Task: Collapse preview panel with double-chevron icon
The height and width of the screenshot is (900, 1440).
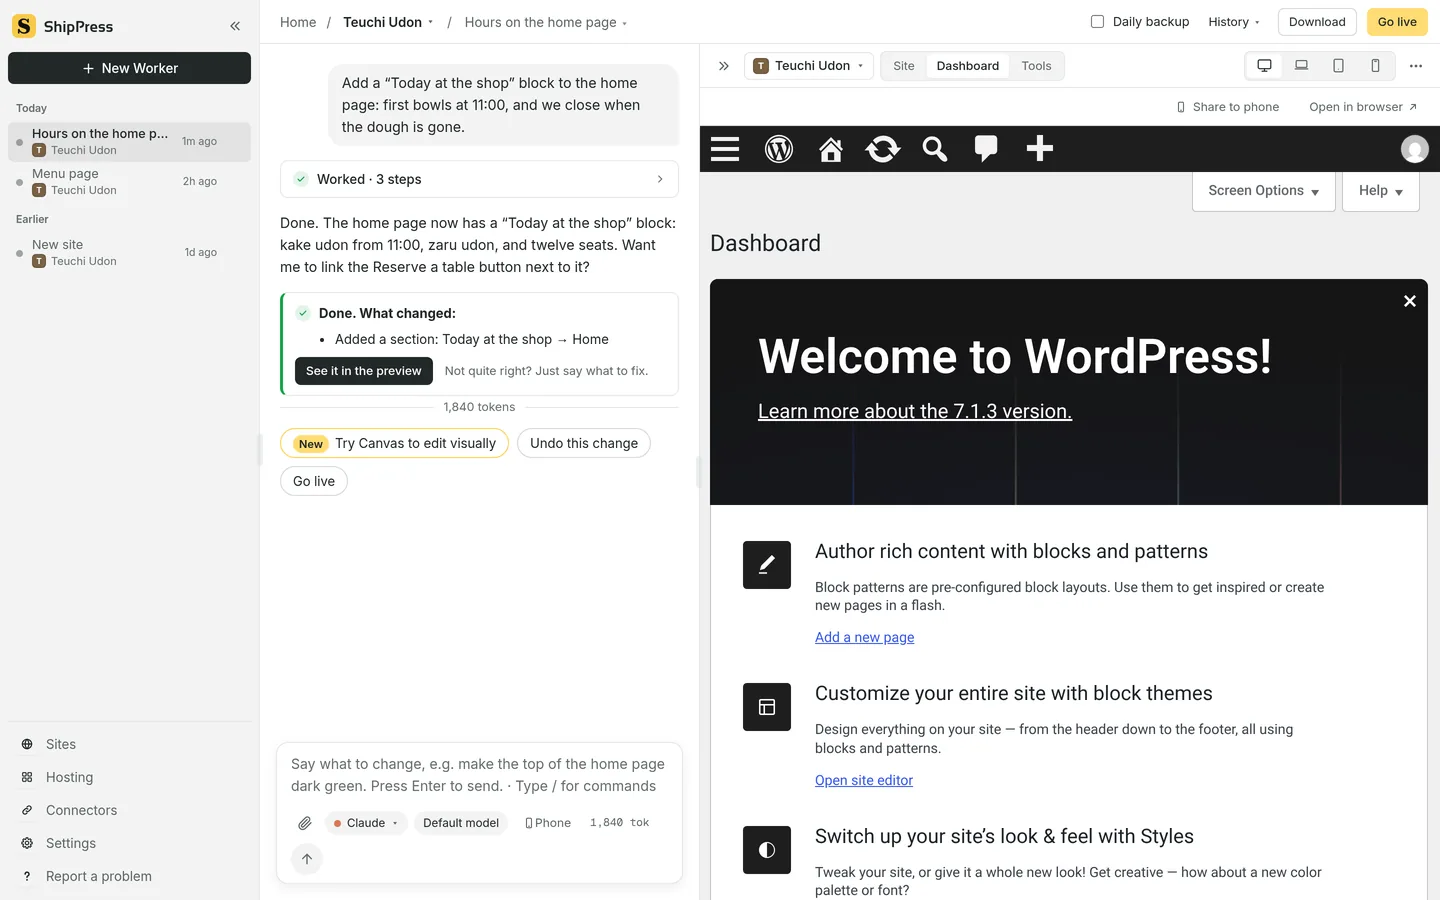Action: (x=724, y=66)
